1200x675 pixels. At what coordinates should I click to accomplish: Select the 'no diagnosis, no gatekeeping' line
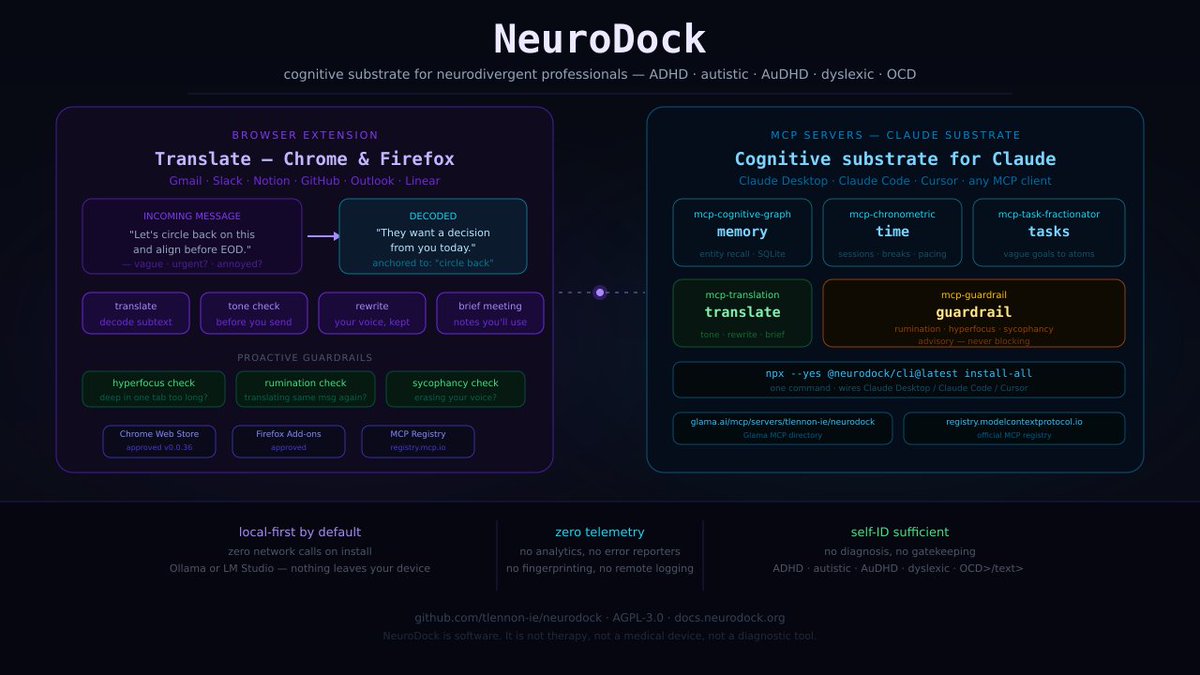[900, 551]
